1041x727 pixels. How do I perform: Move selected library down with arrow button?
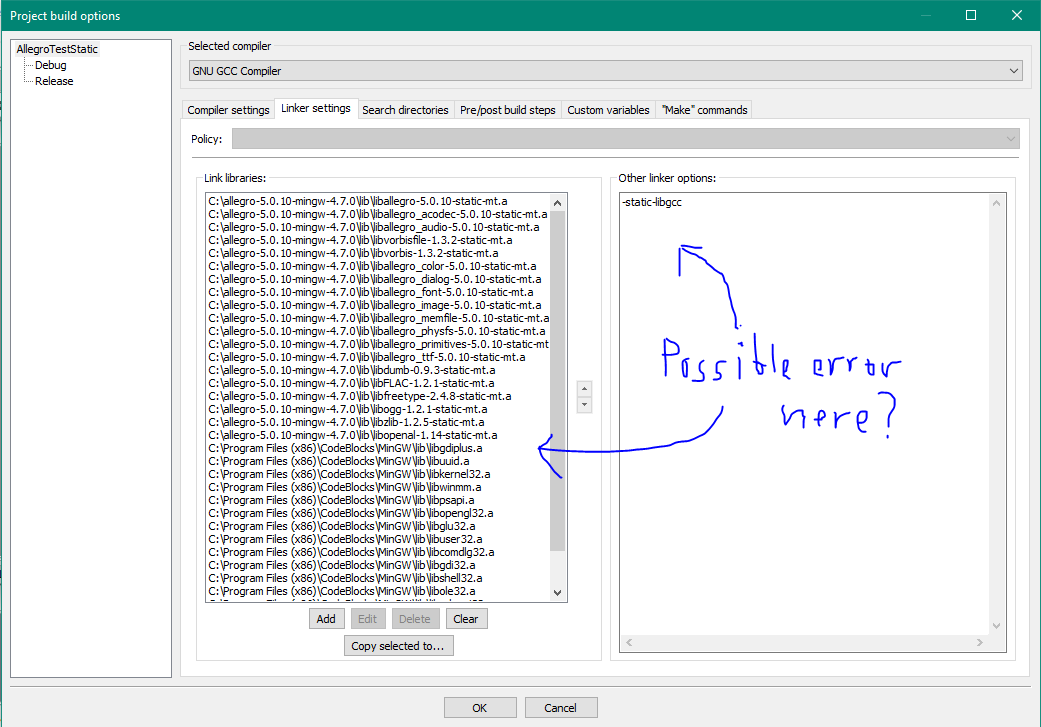(585, 405)
